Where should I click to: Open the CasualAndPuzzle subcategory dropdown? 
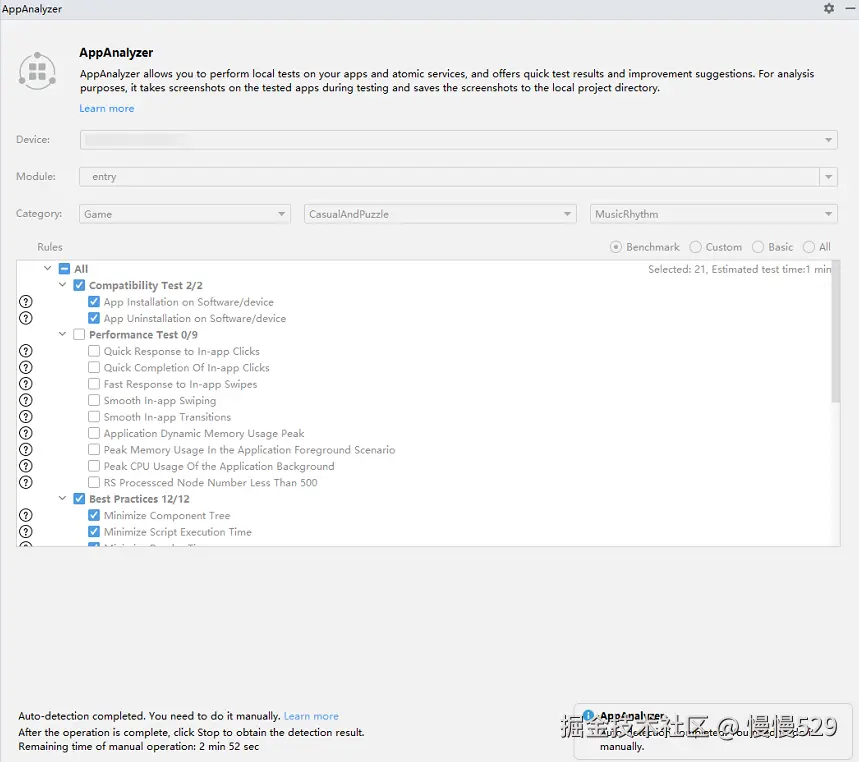(x=440, y=214)
